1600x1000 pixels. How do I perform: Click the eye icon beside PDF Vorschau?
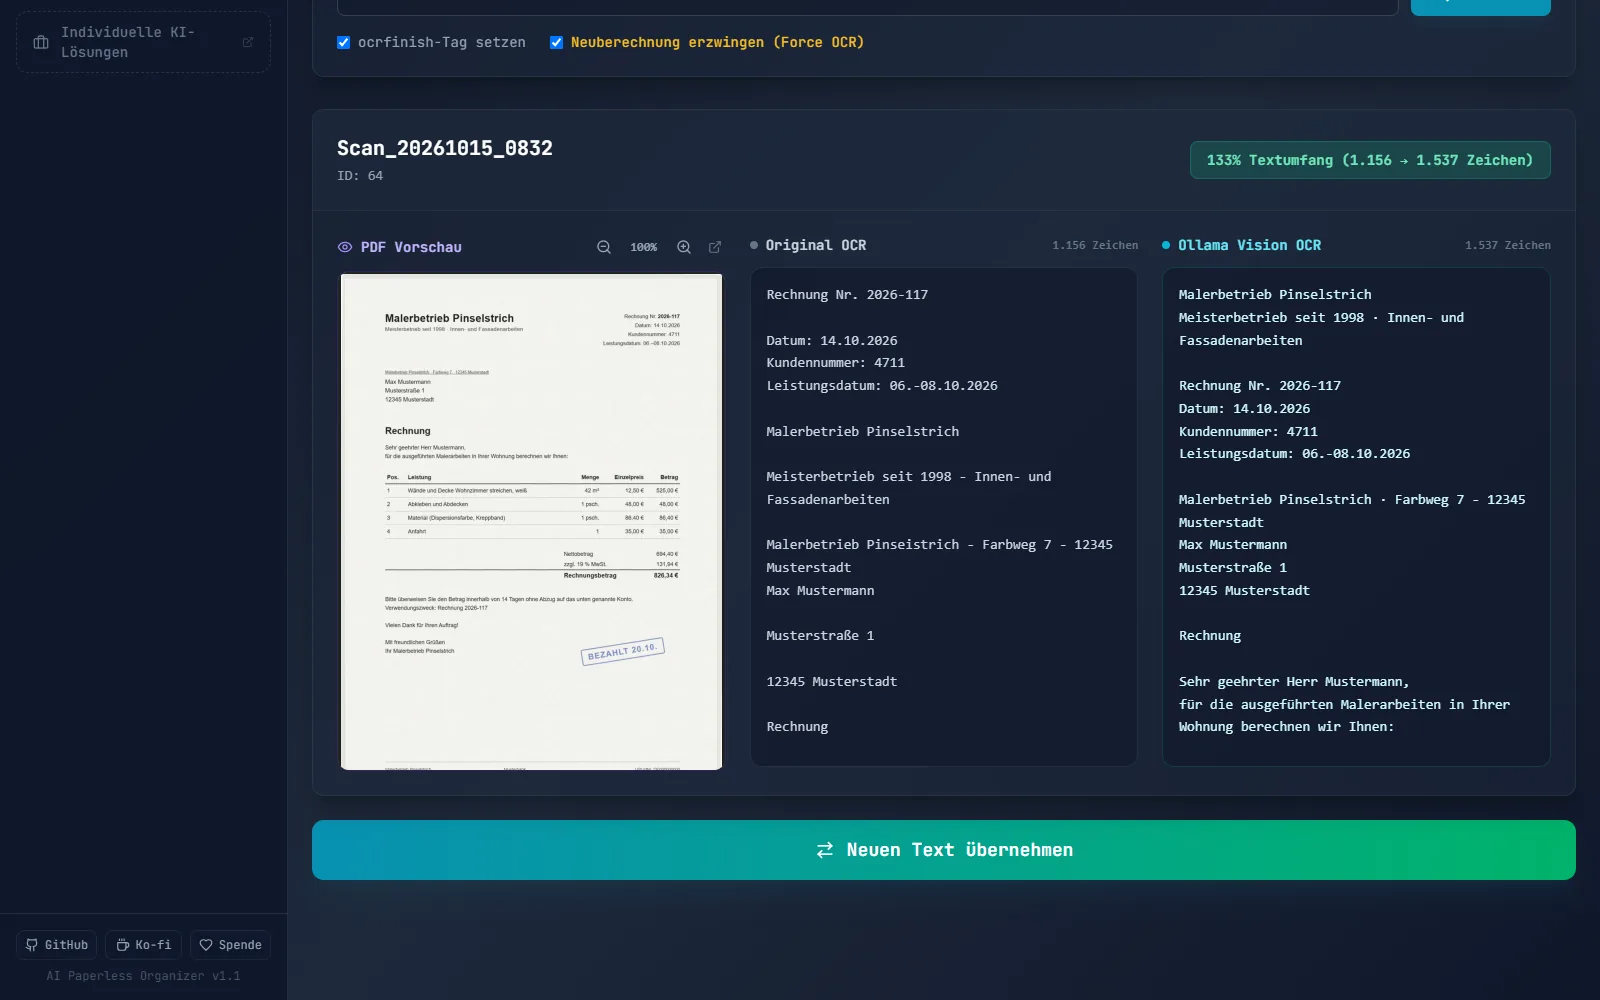pyautogui.click(x=345, y=247)
